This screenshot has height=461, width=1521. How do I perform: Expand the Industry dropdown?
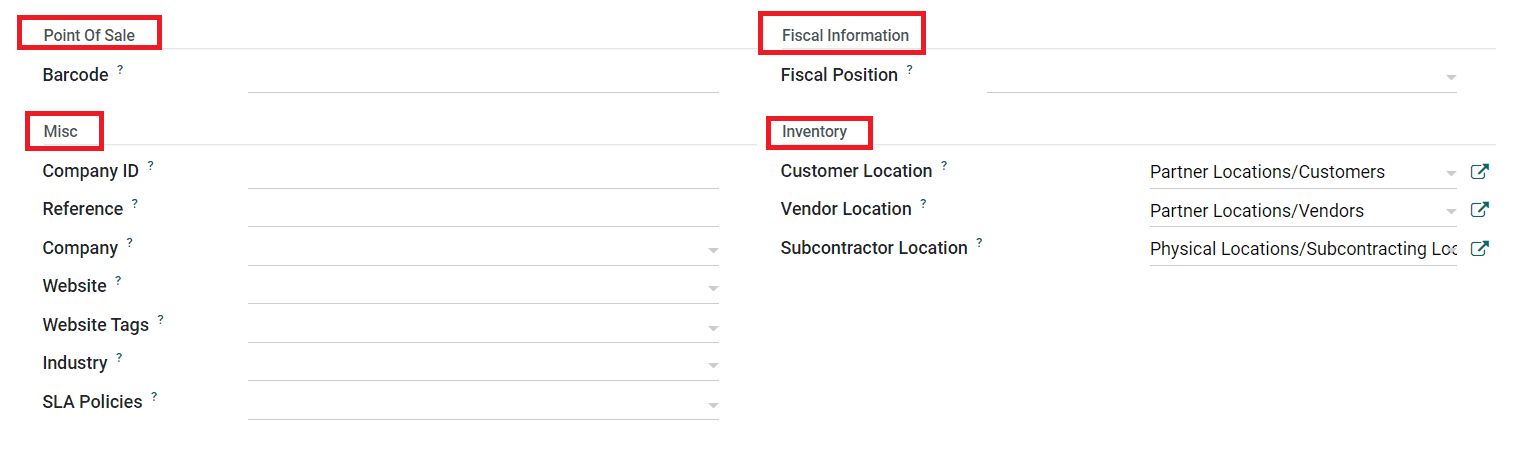[713, 366]
